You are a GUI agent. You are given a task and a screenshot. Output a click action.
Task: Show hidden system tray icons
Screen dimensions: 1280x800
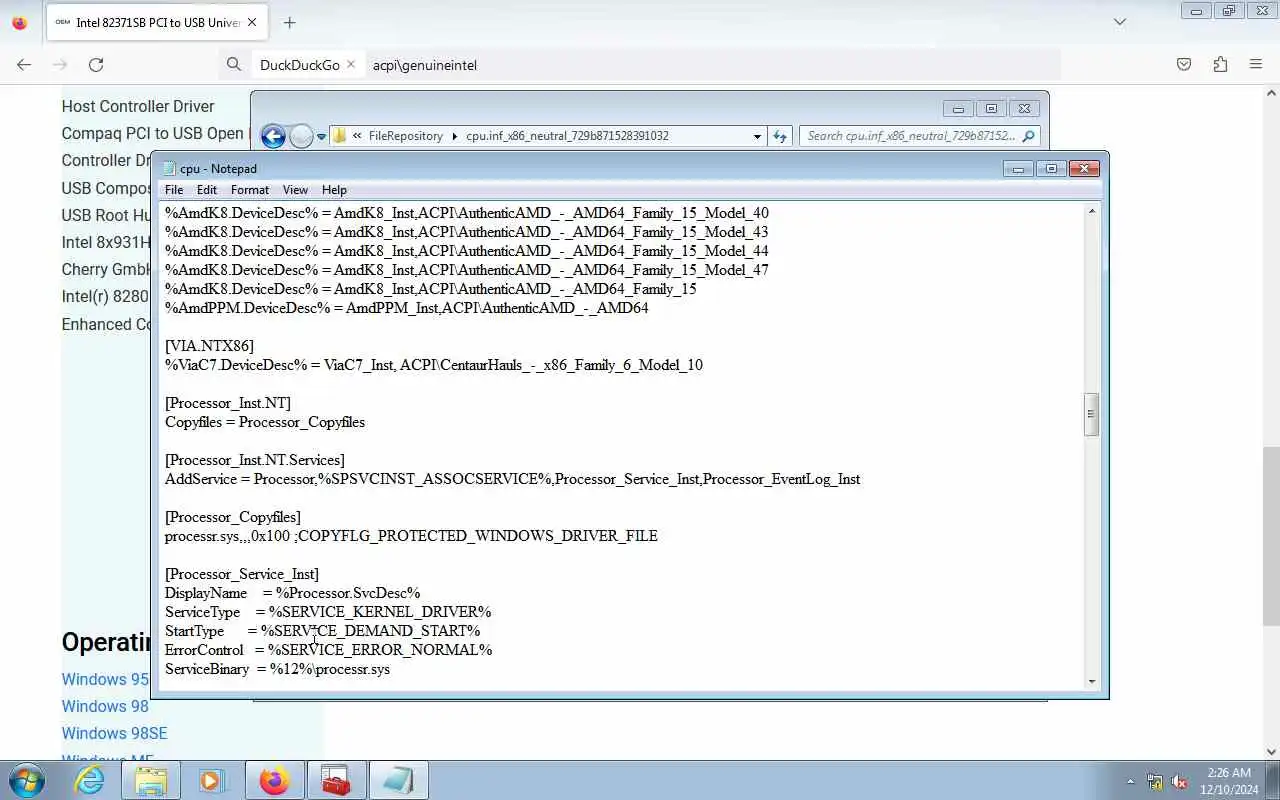[1130, 781]
